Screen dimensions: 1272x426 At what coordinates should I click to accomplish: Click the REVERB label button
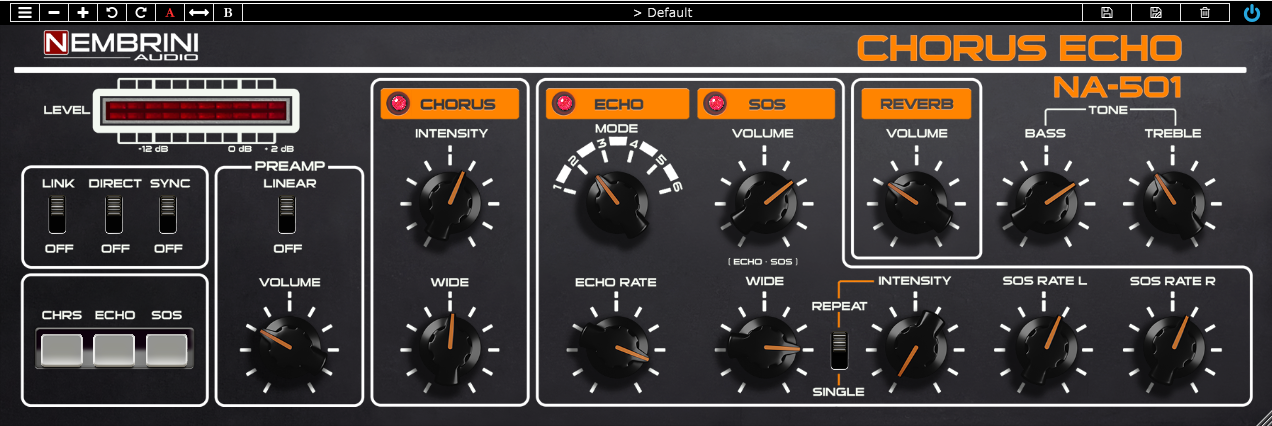click(916, 103)
